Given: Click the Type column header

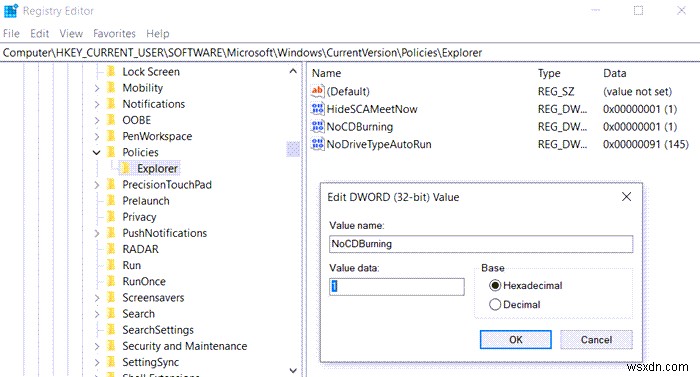Looking at the screenshot, I should point(549,73).
